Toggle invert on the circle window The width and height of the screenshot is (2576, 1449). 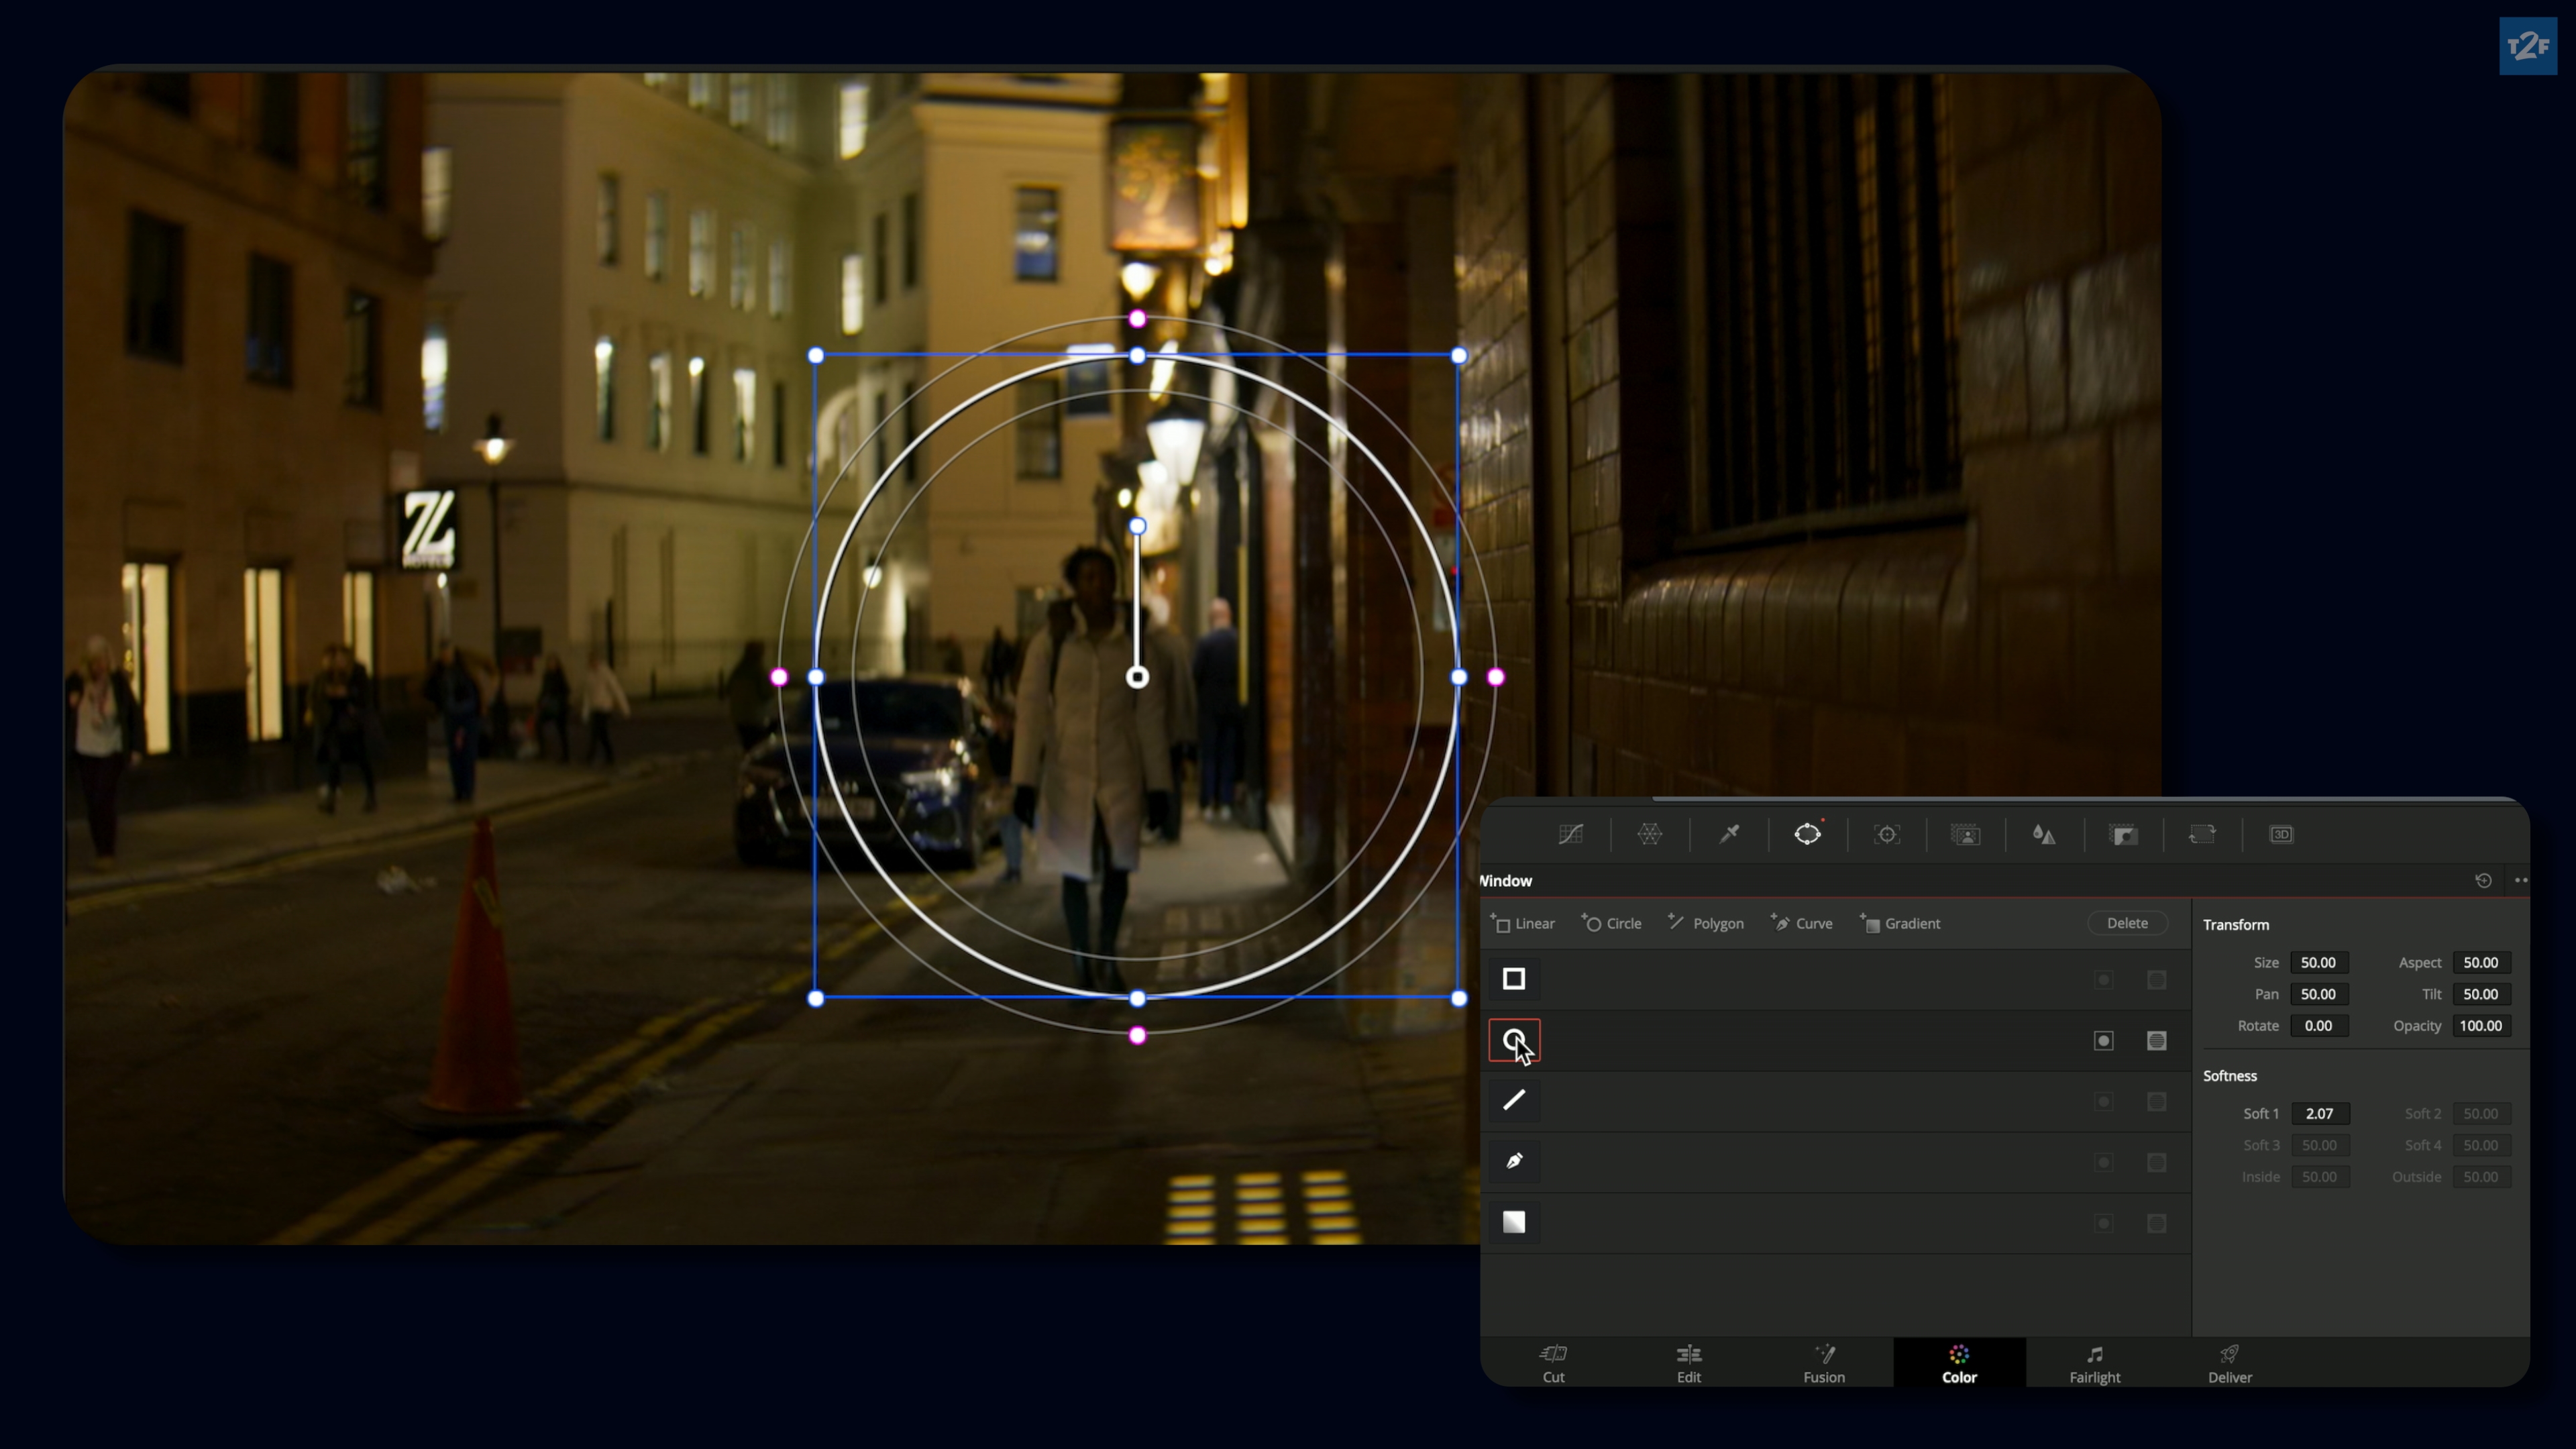pos(2104,1041)
